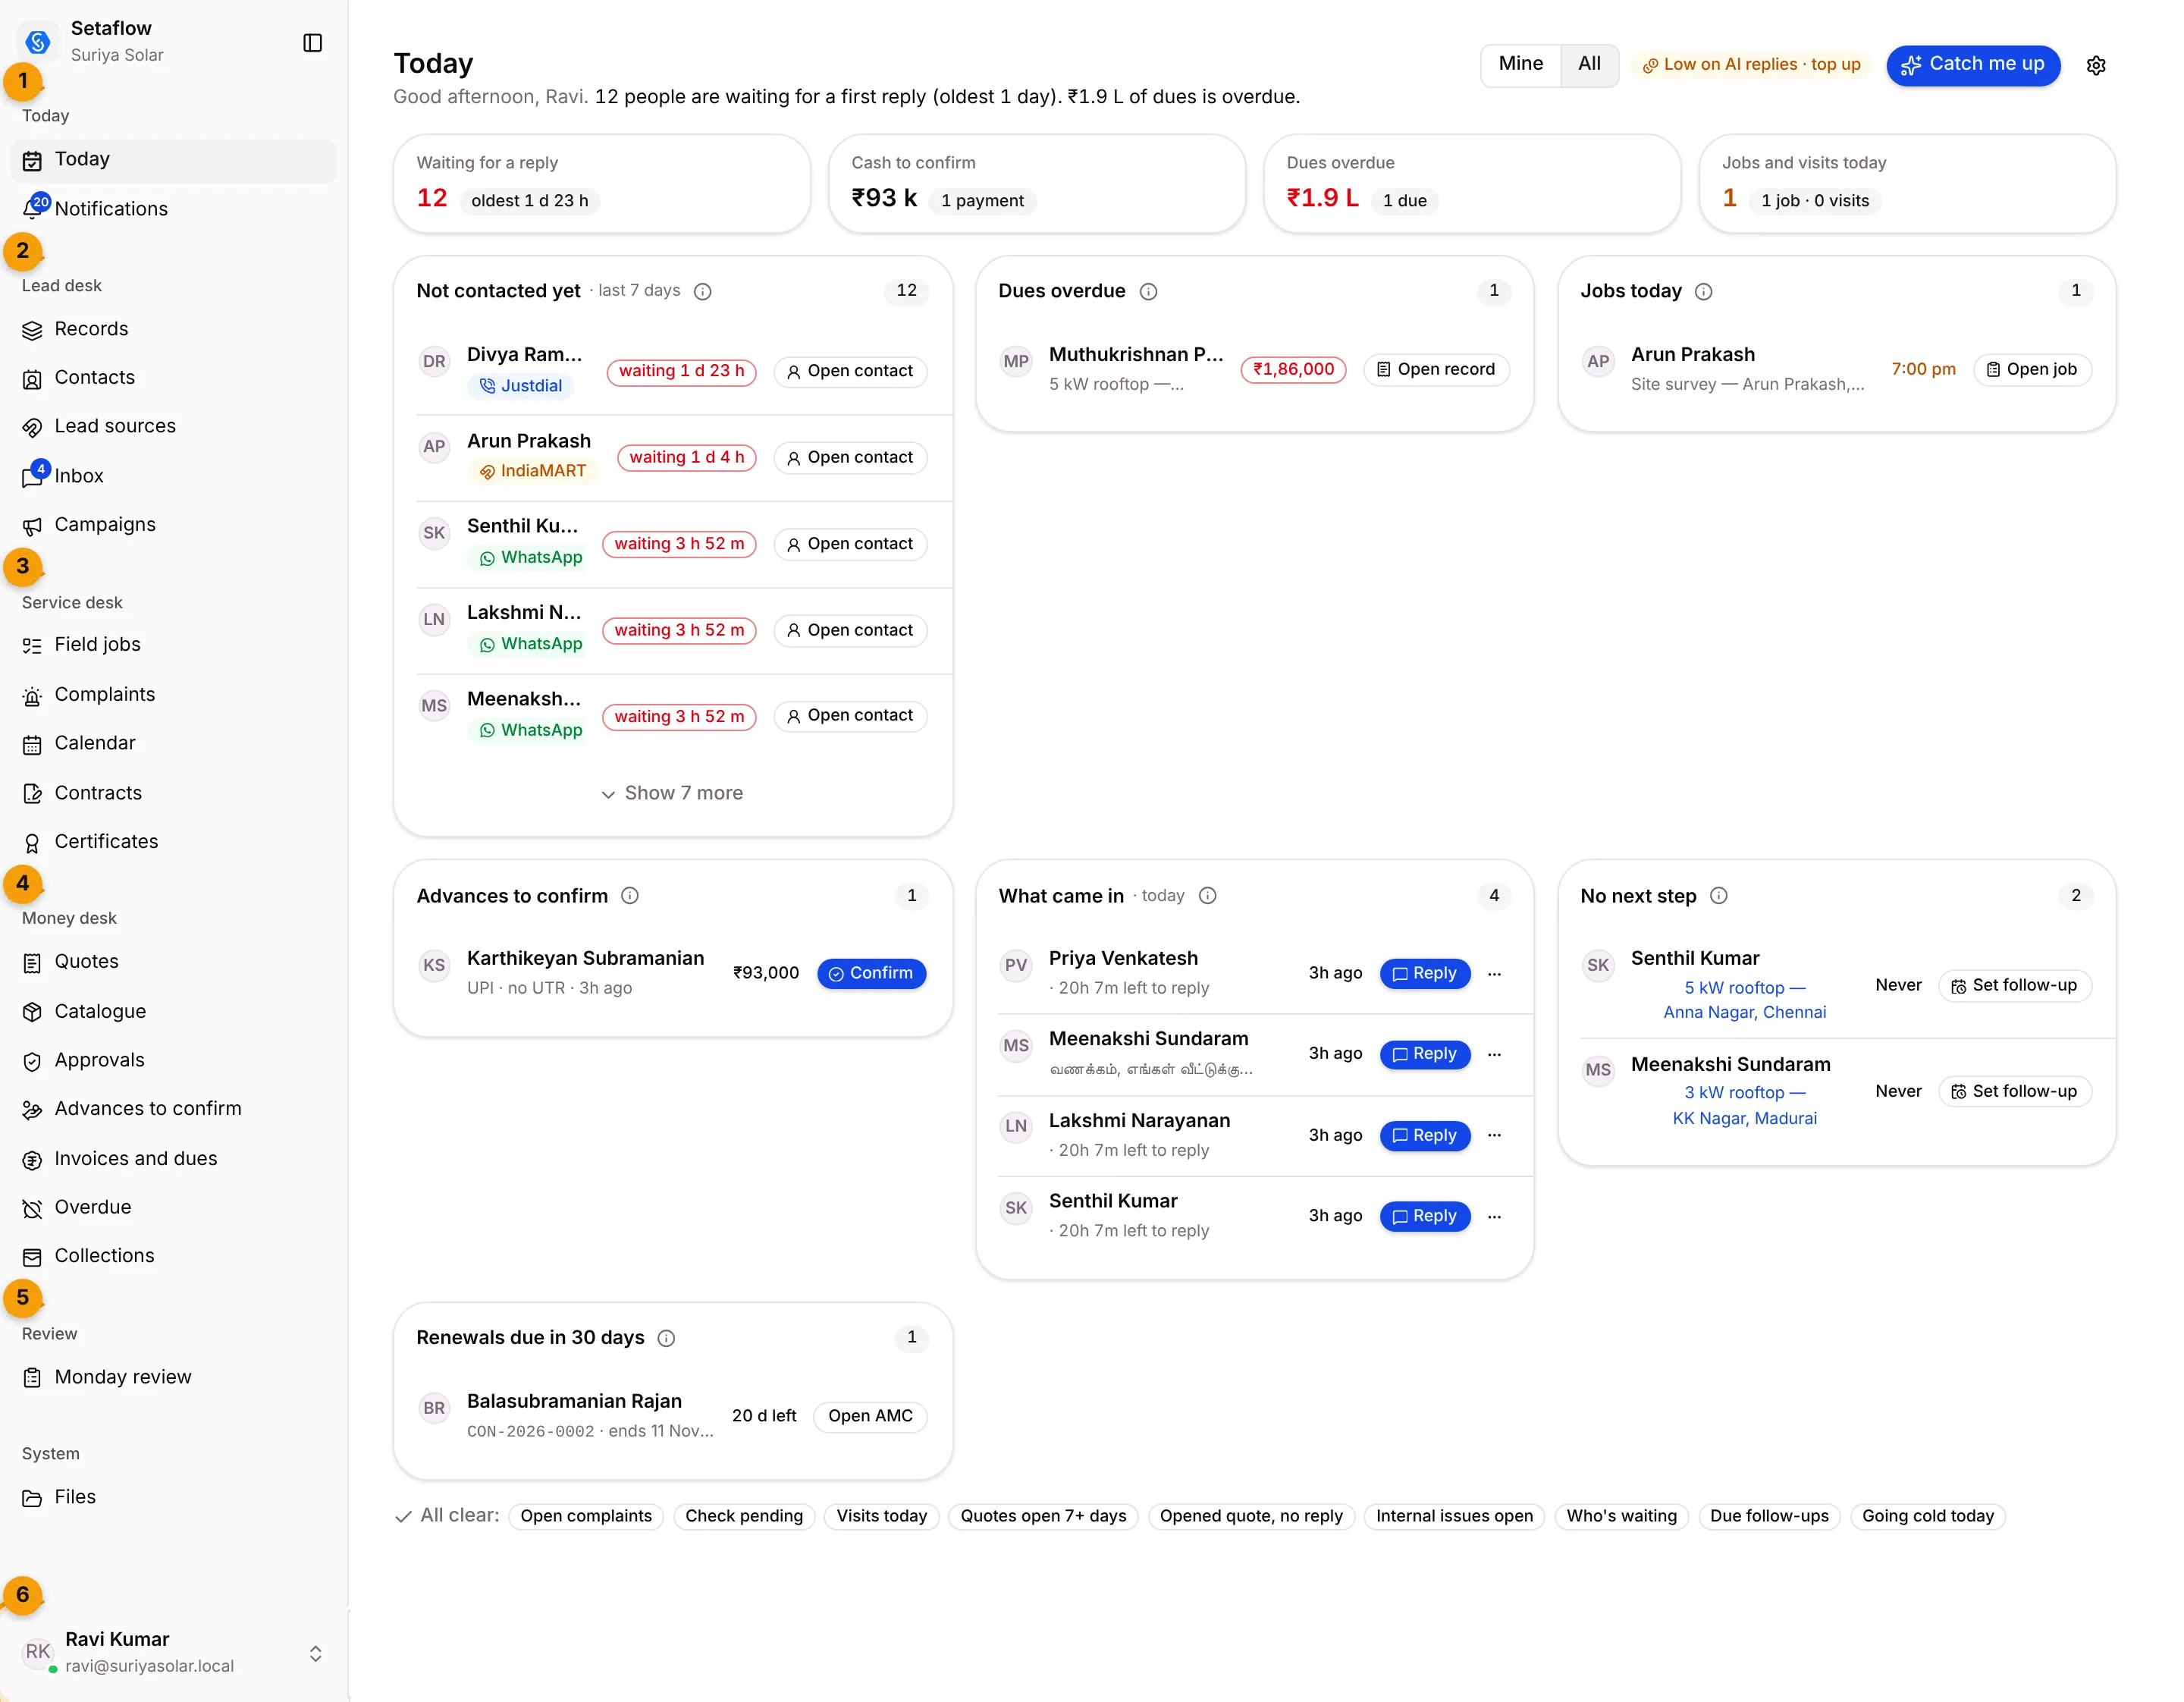
Task: Click the ₹1,86,000 overdue amount badge
Action: 1293,370
